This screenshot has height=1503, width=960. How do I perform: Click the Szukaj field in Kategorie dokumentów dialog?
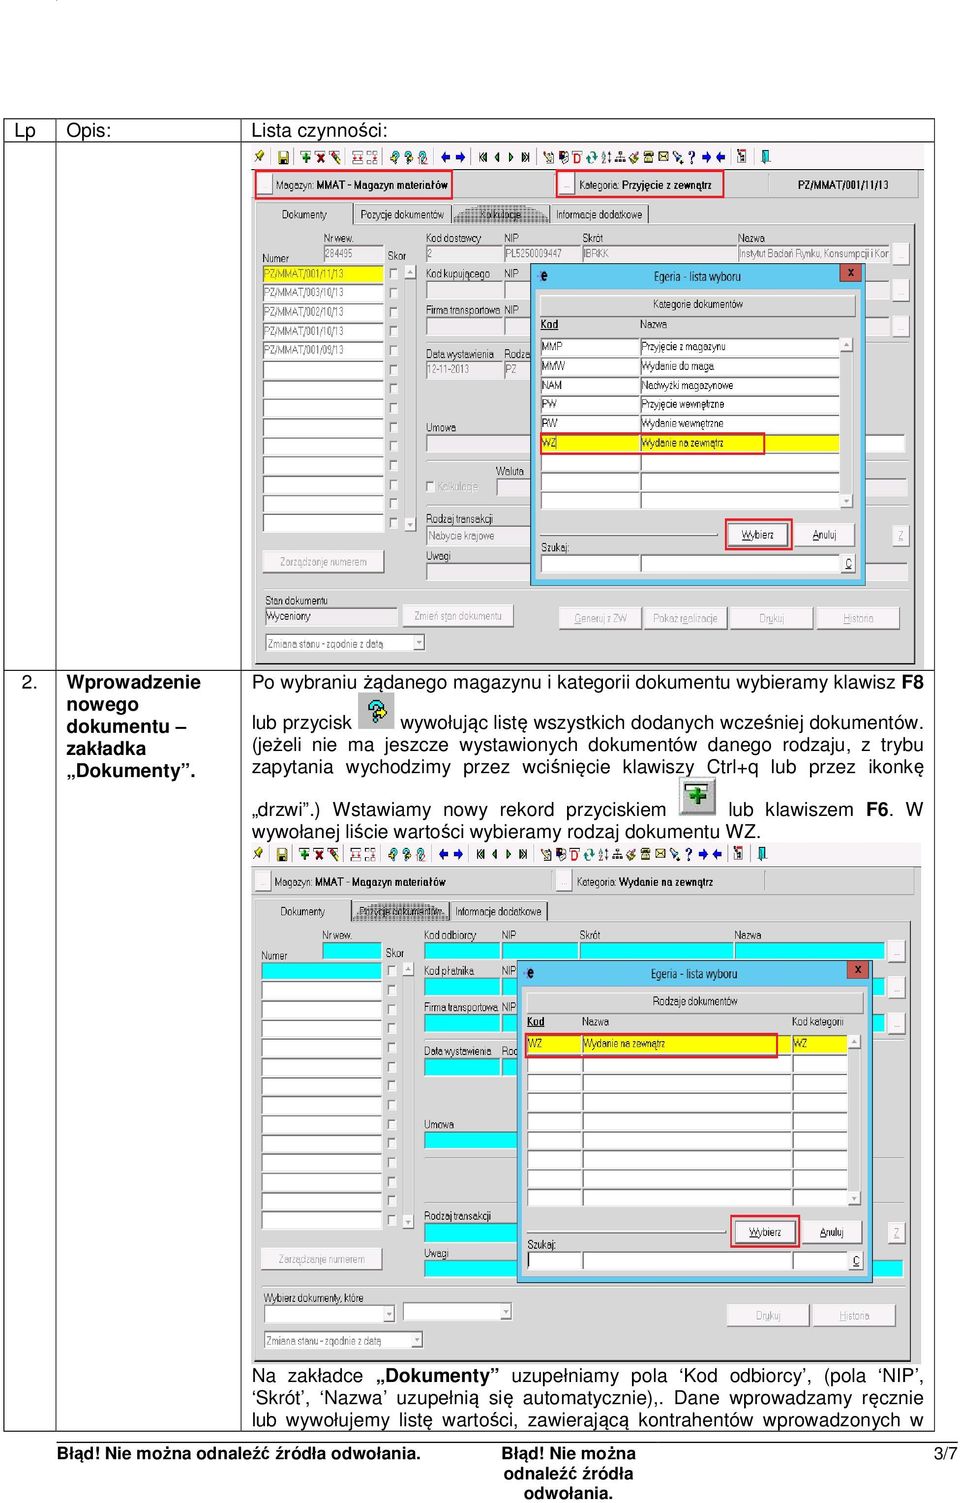click(589, 564)
